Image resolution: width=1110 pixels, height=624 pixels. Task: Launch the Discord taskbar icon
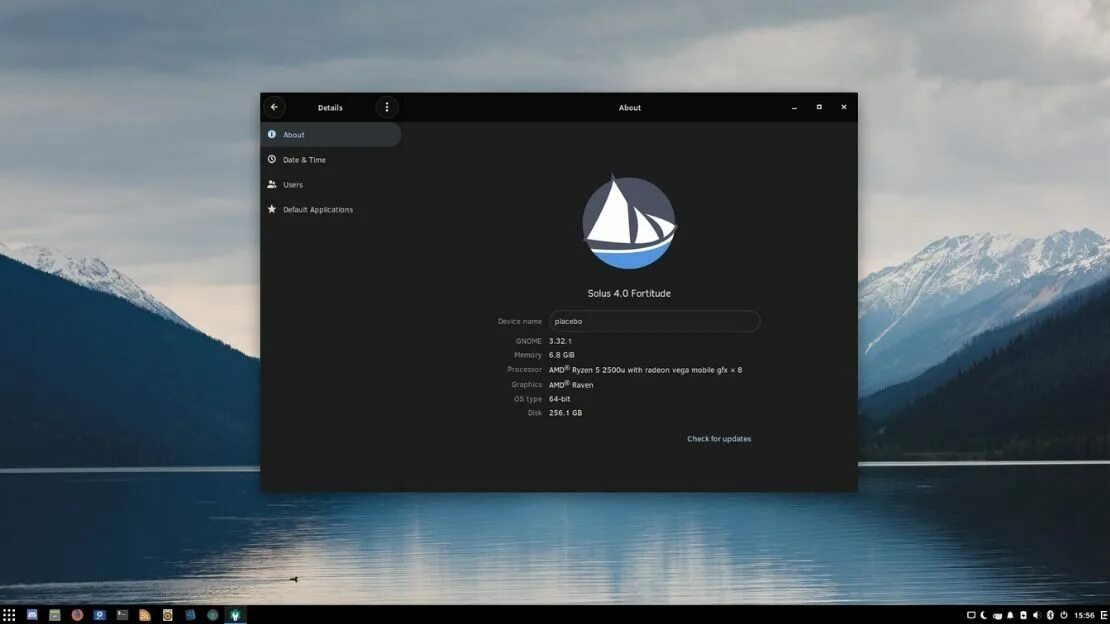[x=32, y=615]
